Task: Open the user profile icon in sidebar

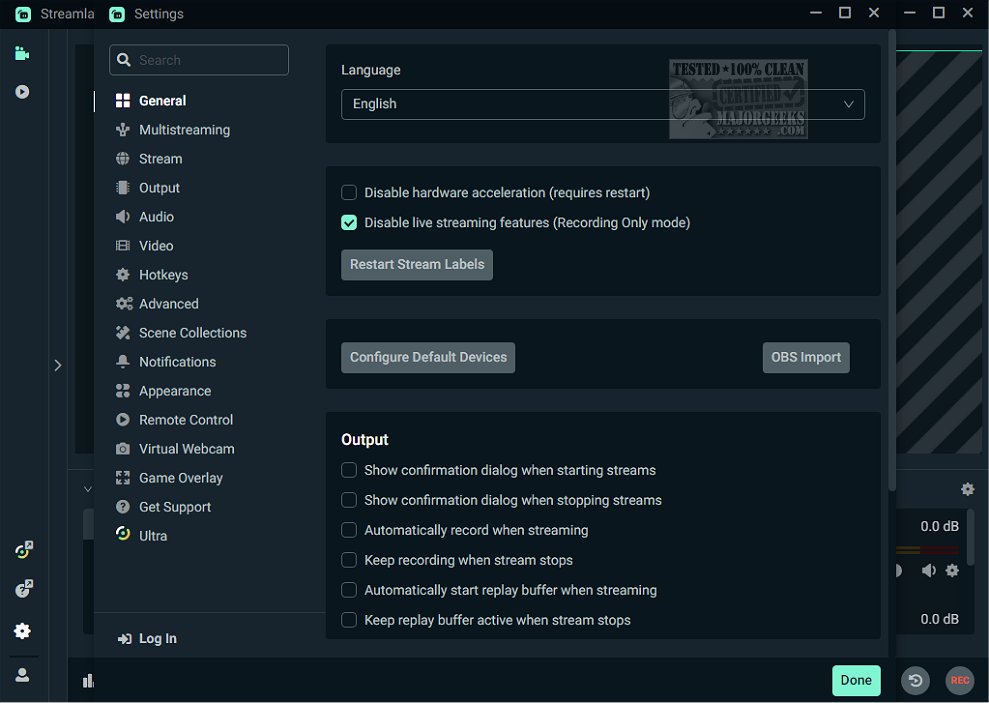Action: tap(23, 674)
